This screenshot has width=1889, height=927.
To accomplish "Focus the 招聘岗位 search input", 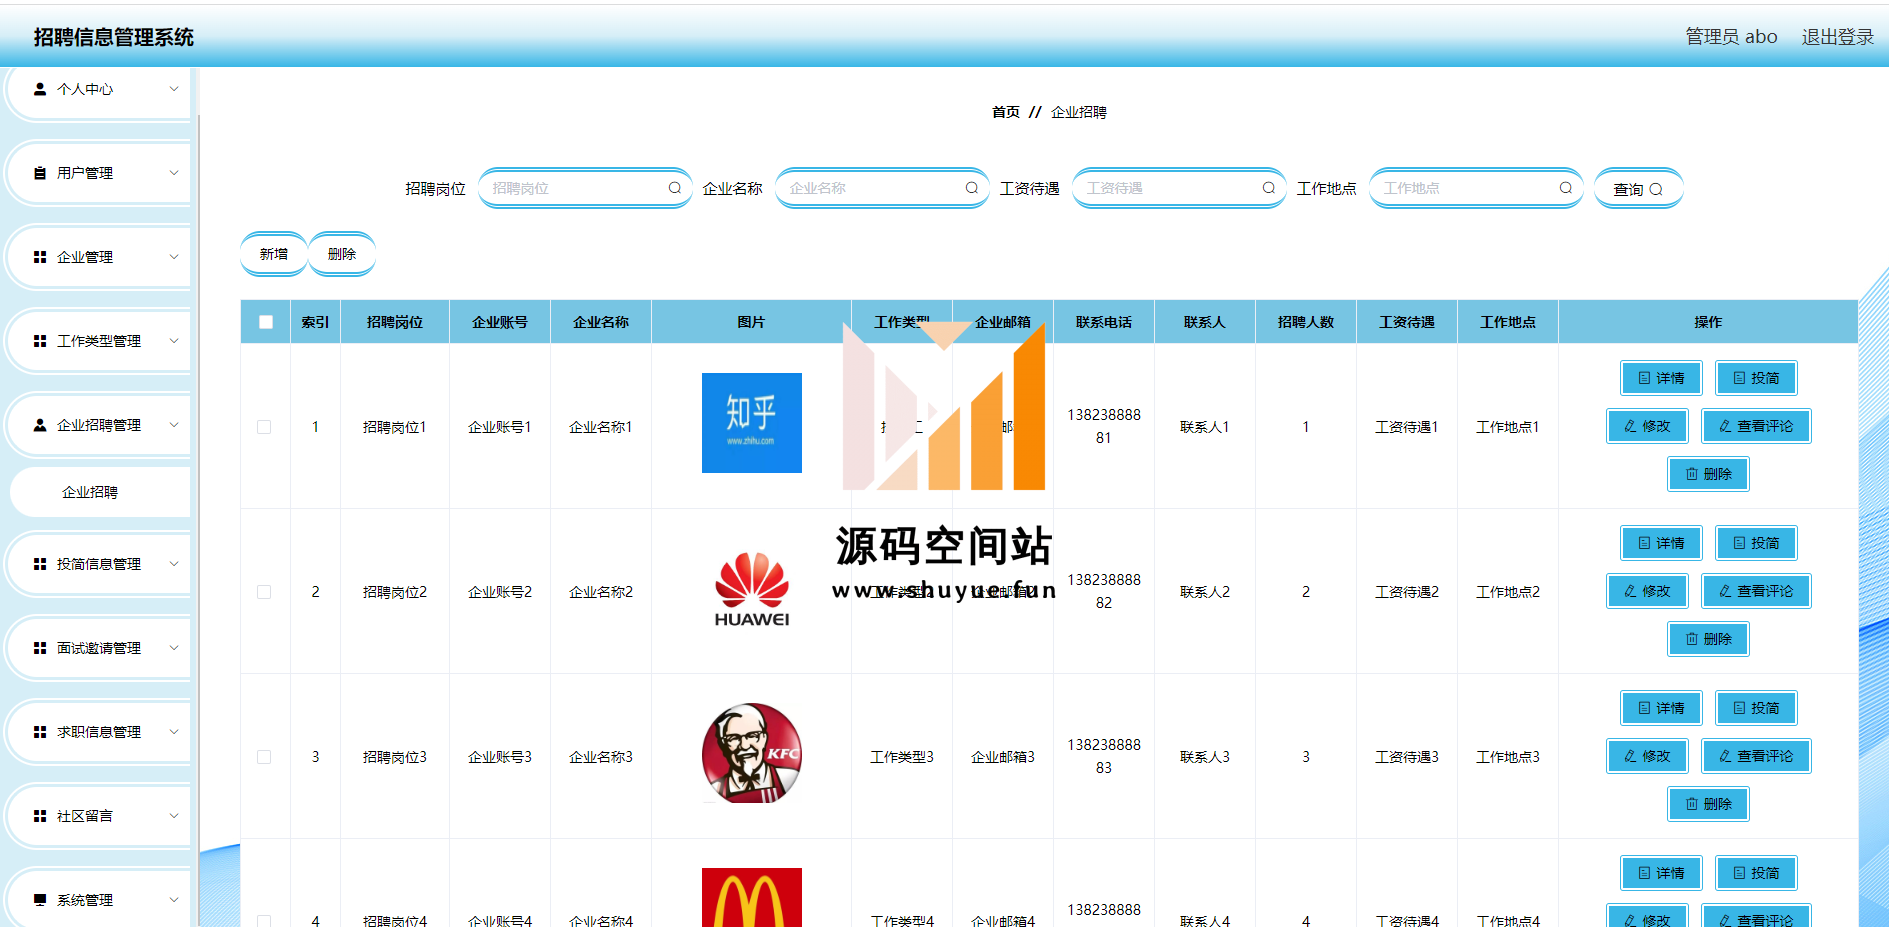I will point(585,188).
